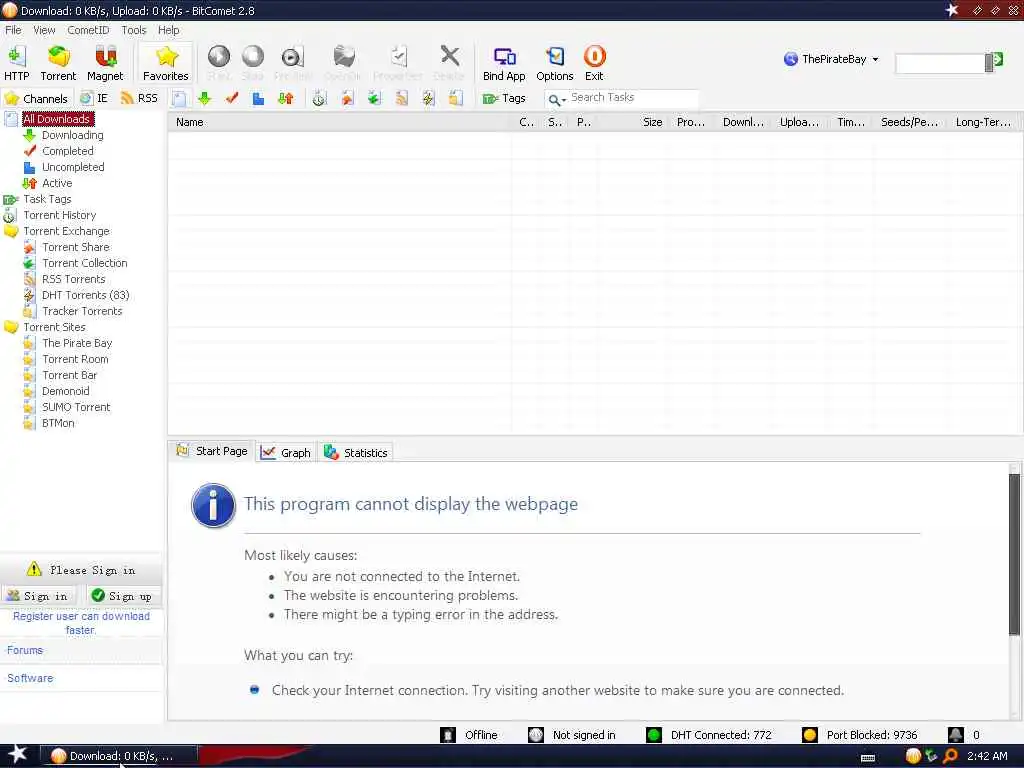Open ThePirateBay search engine dropdown
Screen dimensions: 1024x768
pos(831,59)
